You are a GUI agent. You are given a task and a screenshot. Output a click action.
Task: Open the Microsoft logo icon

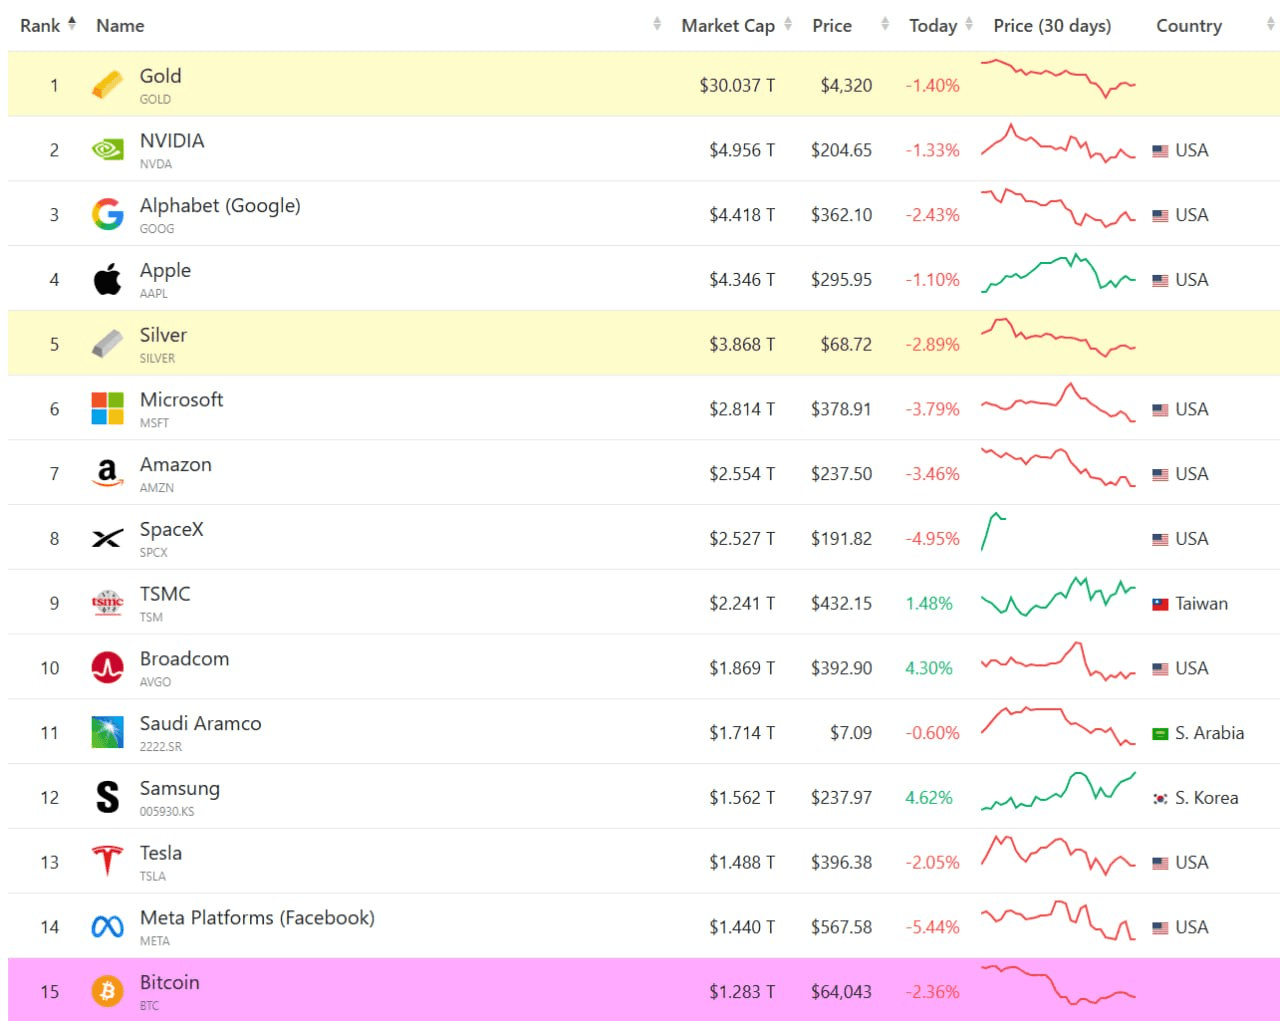point(107,408)
